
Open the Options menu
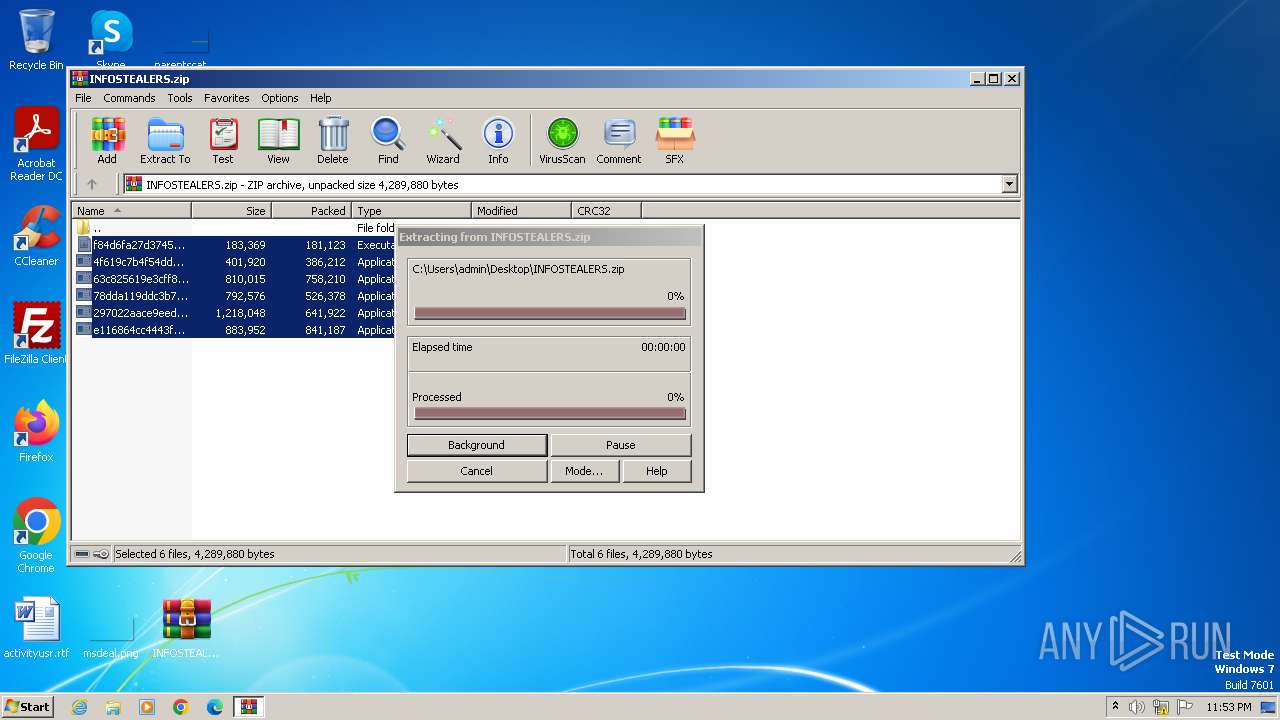[280, 98]
